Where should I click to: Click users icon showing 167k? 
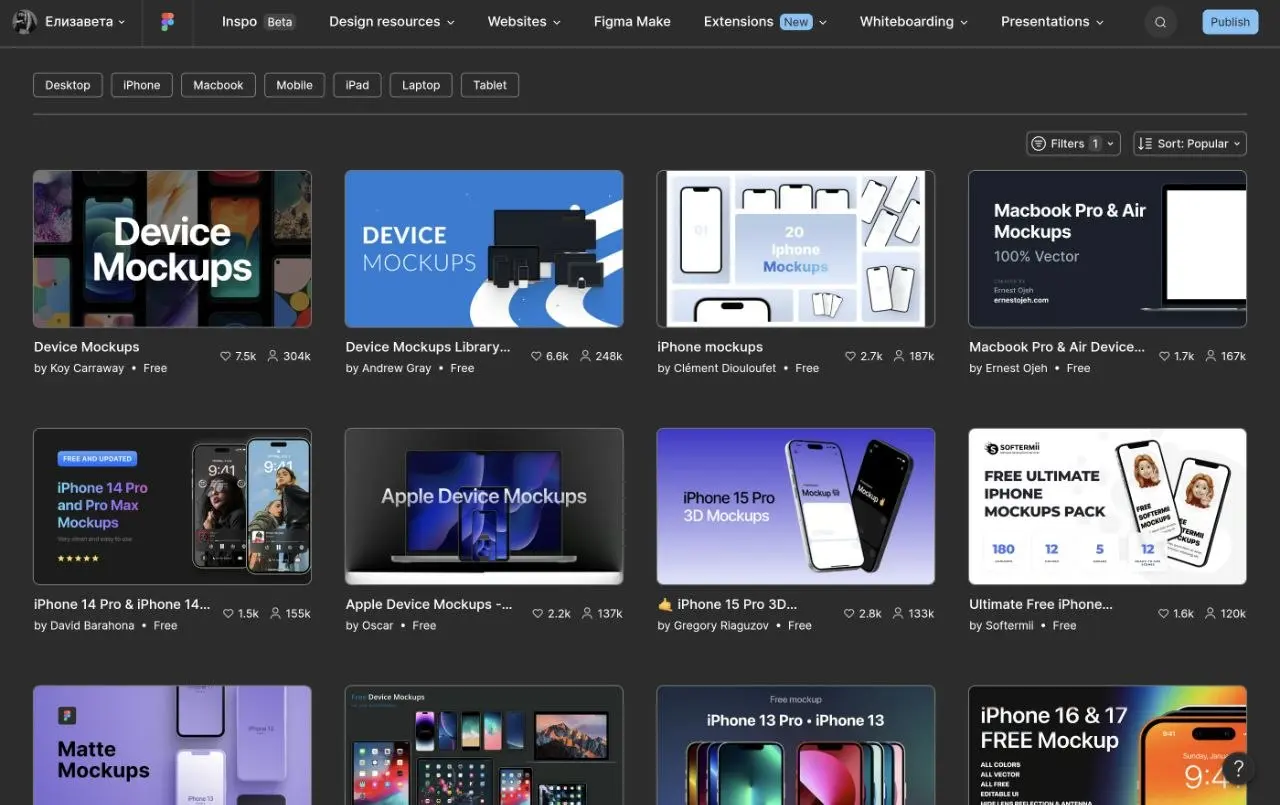pyautogui.click(x=1210, y=356)
